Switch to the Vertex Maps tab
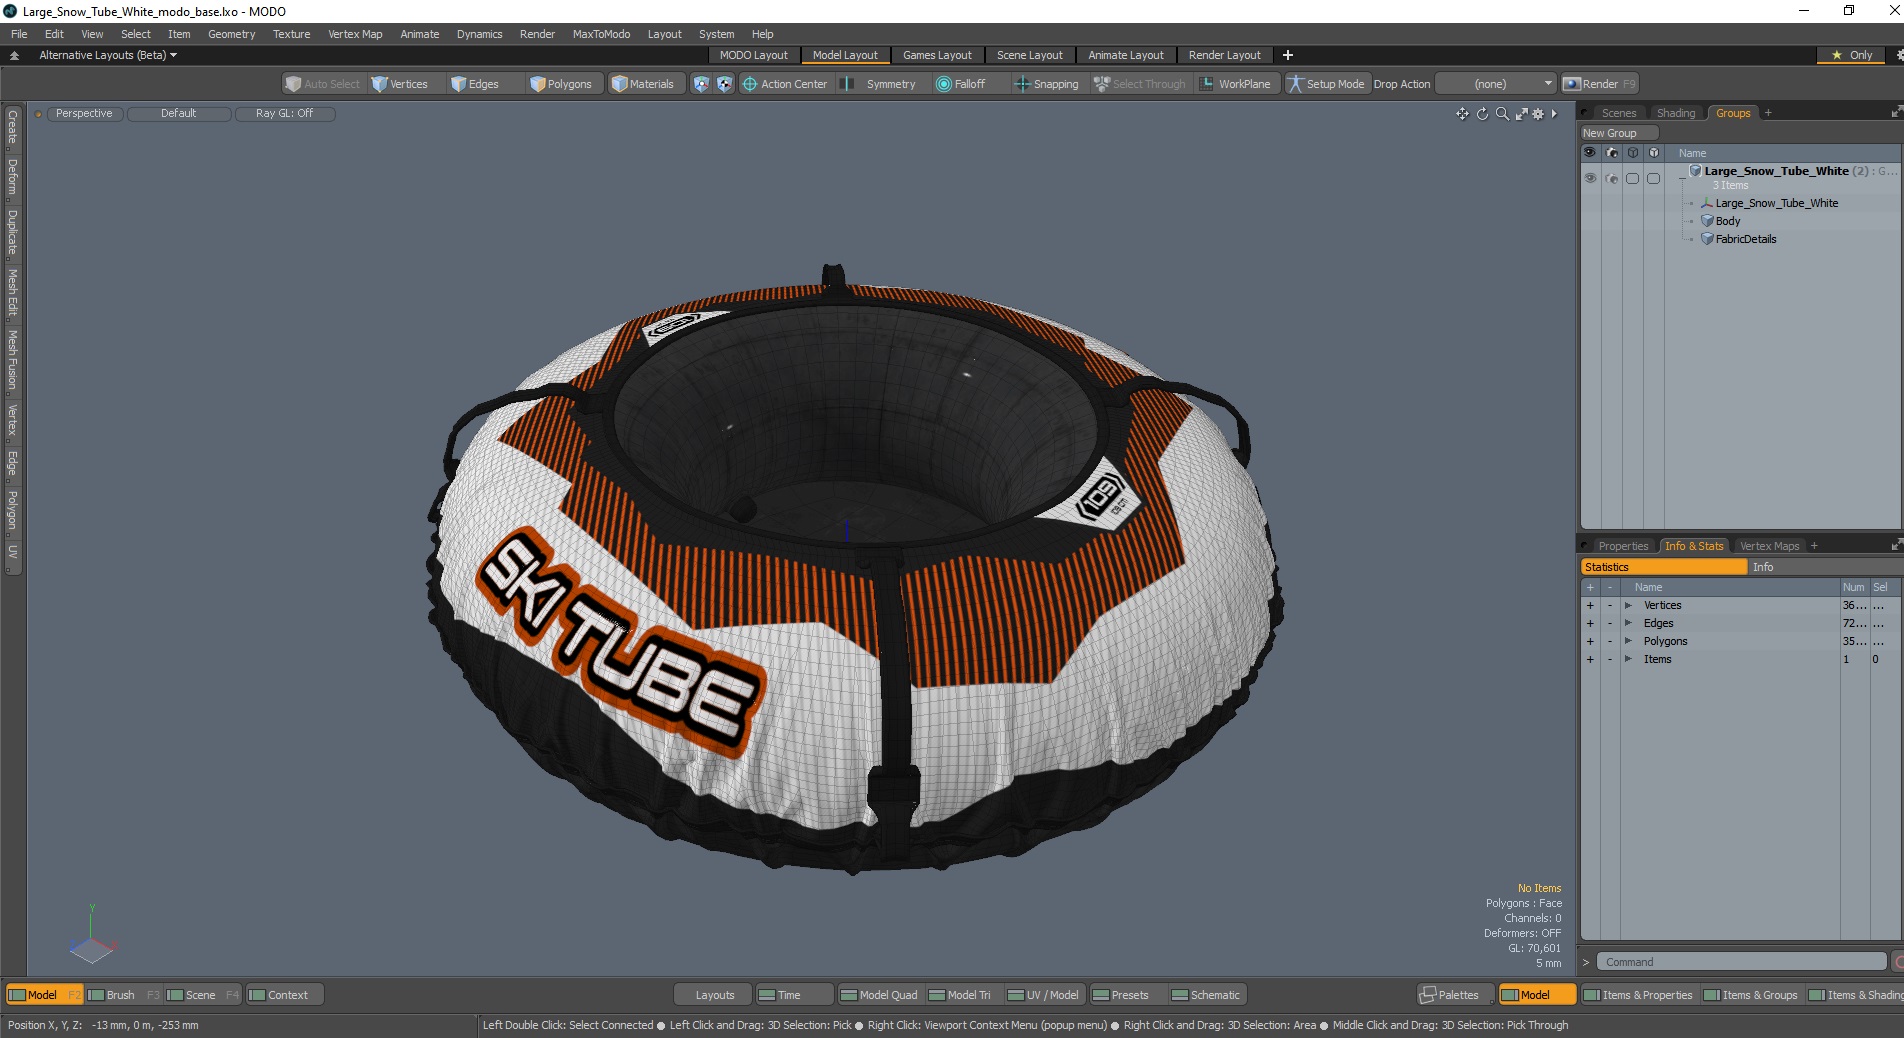Screen dimensions: 1904x1038 pyautogui.click(x=1769, y=546)
